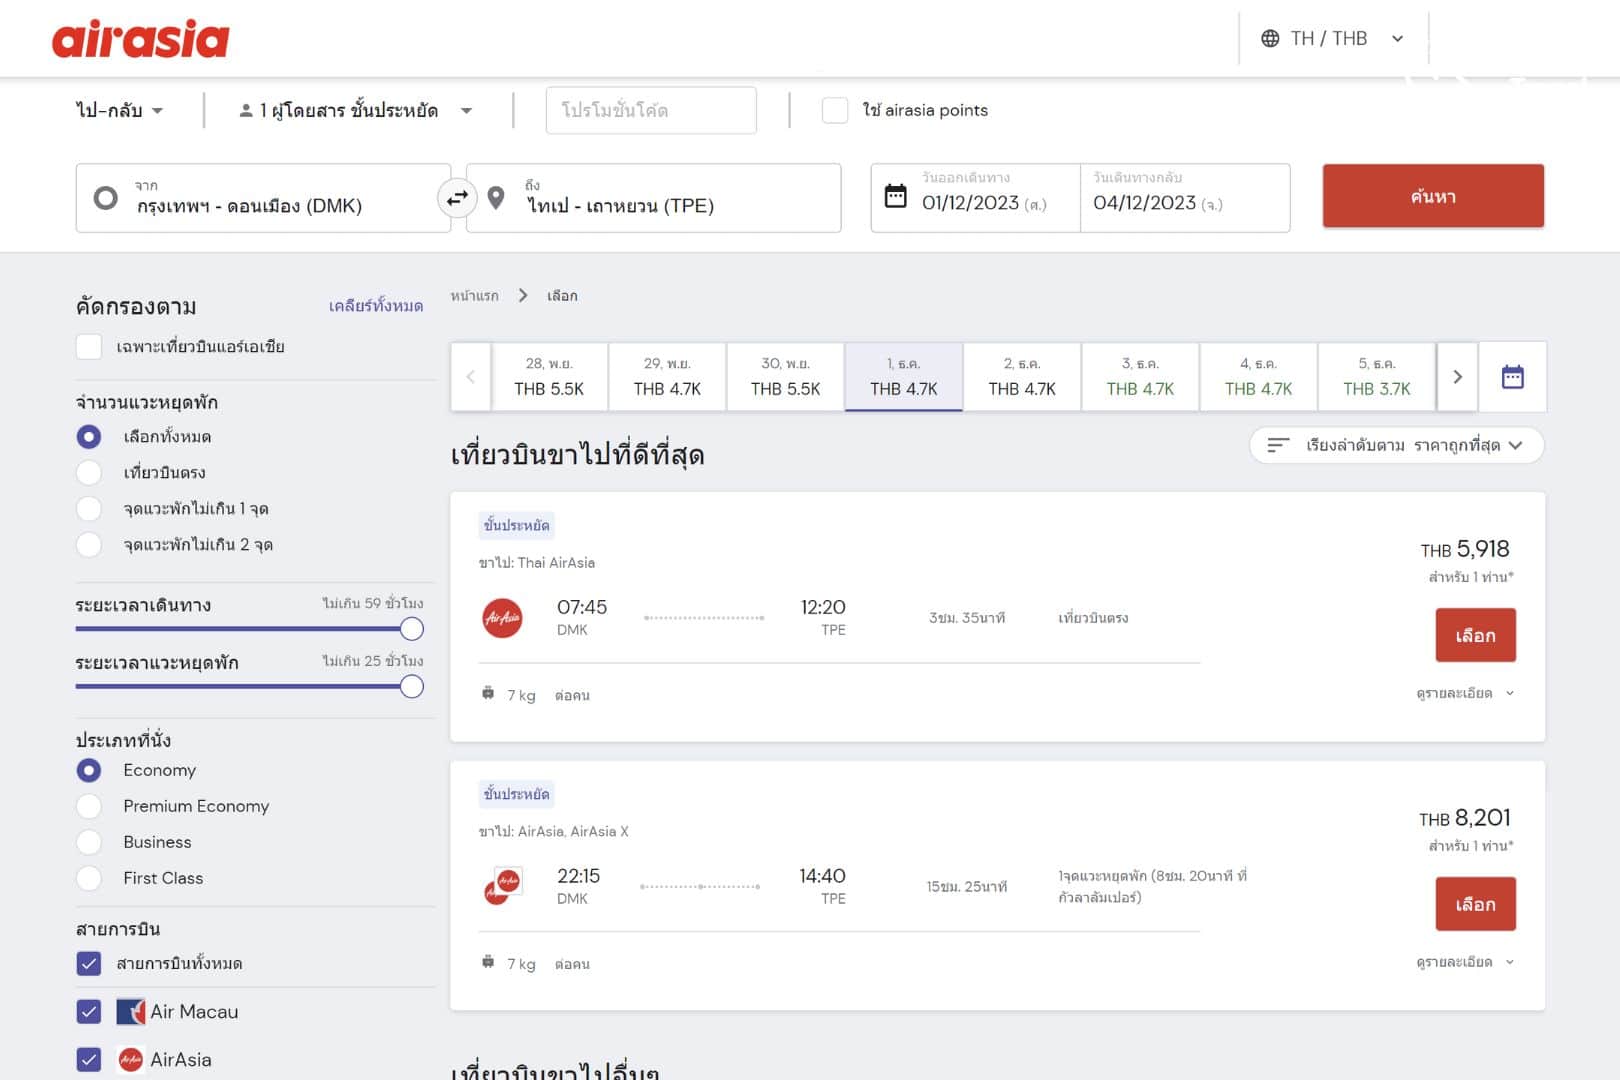The height and width of the screenshot is (1080, 1620).
Task: Click the airline logos on 22:15 flight
Action: click(x=503, y=886)
